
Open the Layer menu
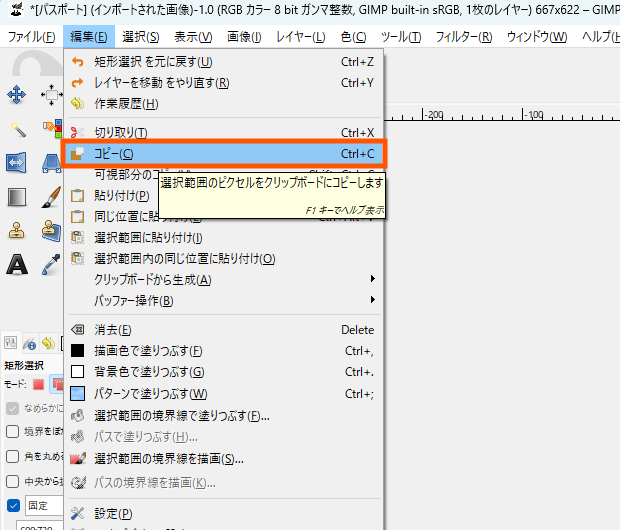pyautogui.click(x=301, y=37)
